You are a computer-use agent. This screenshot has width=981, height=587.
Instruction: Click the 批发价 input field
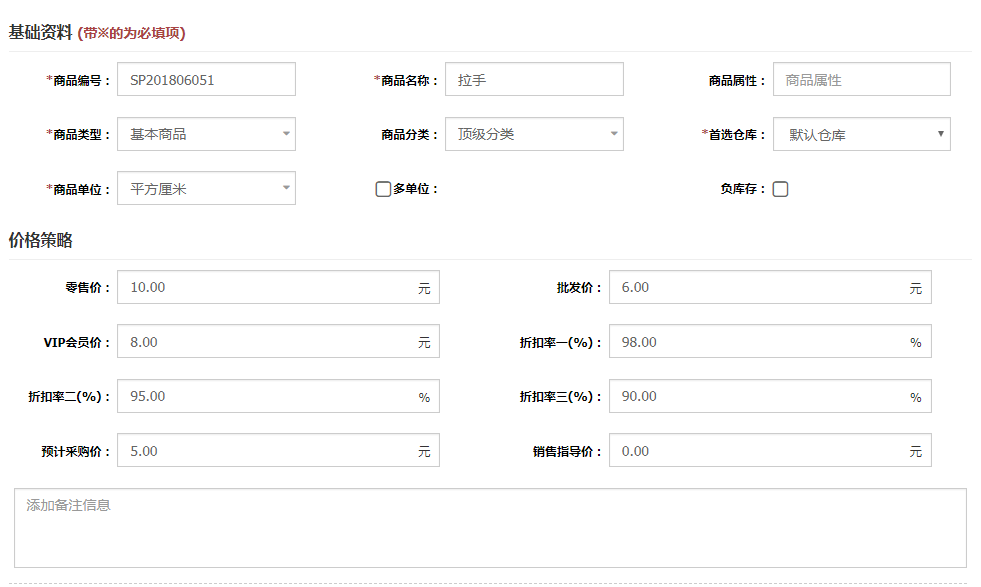pyautogui.click(x=757, y=287)
